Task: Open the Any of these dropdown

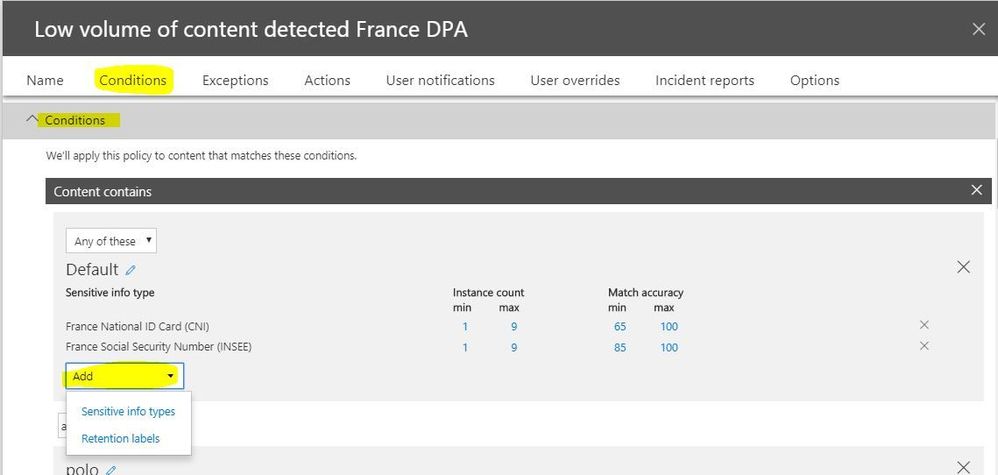Action: coord(111,241)
